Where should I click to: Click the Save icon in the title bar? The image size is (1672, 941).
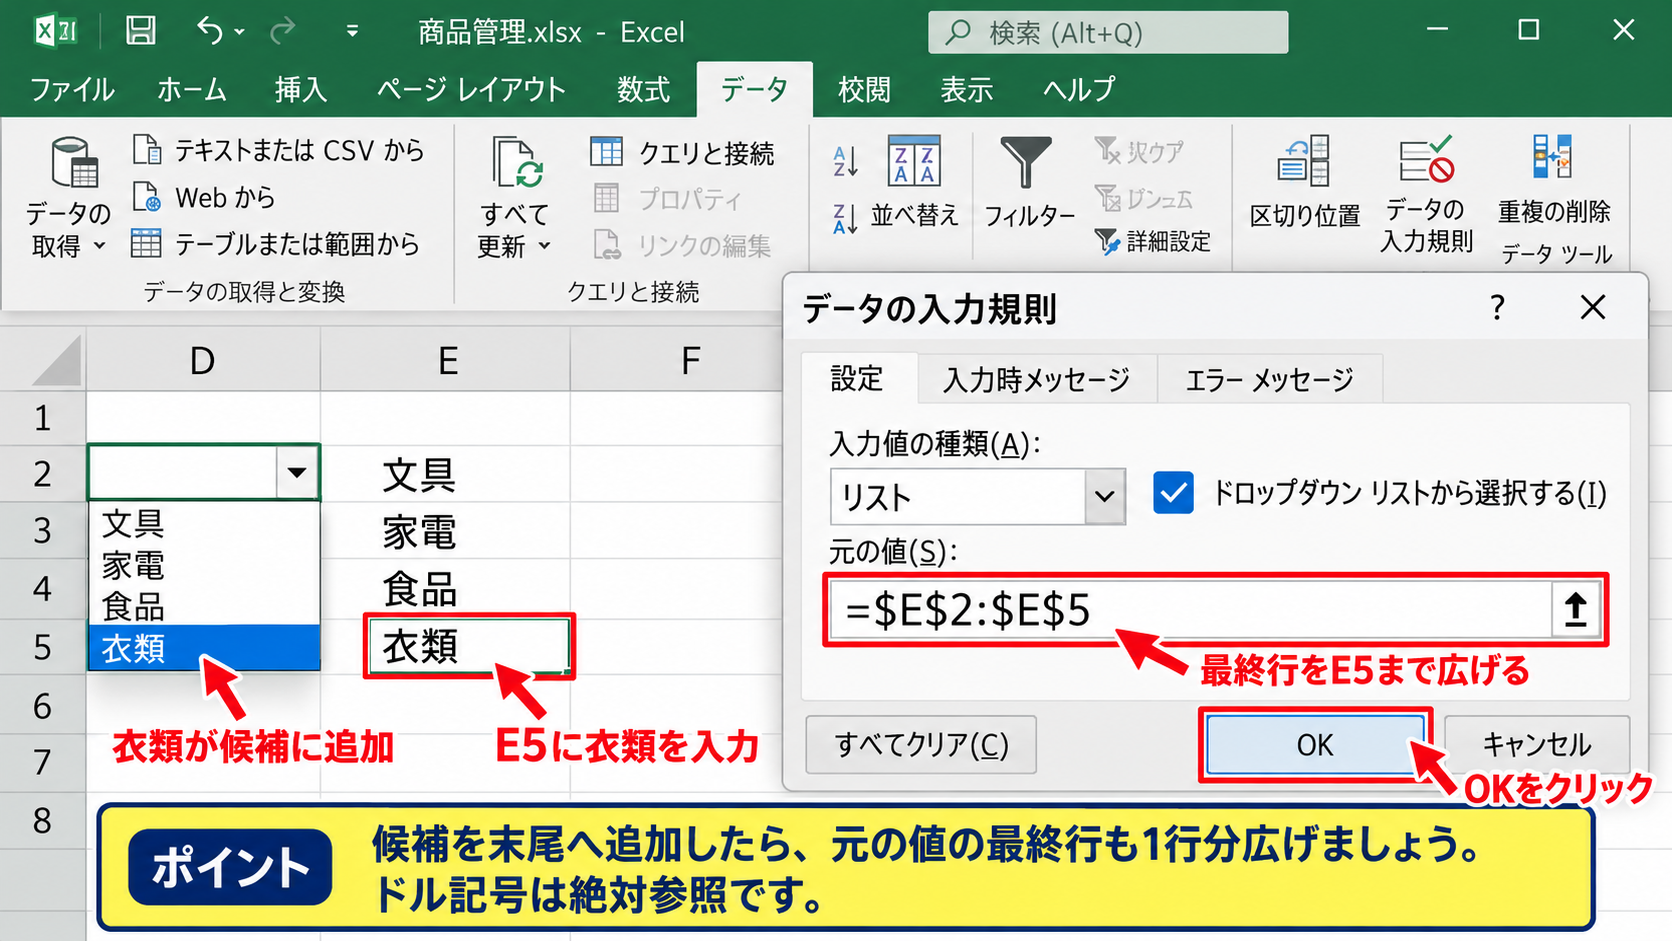140,31
